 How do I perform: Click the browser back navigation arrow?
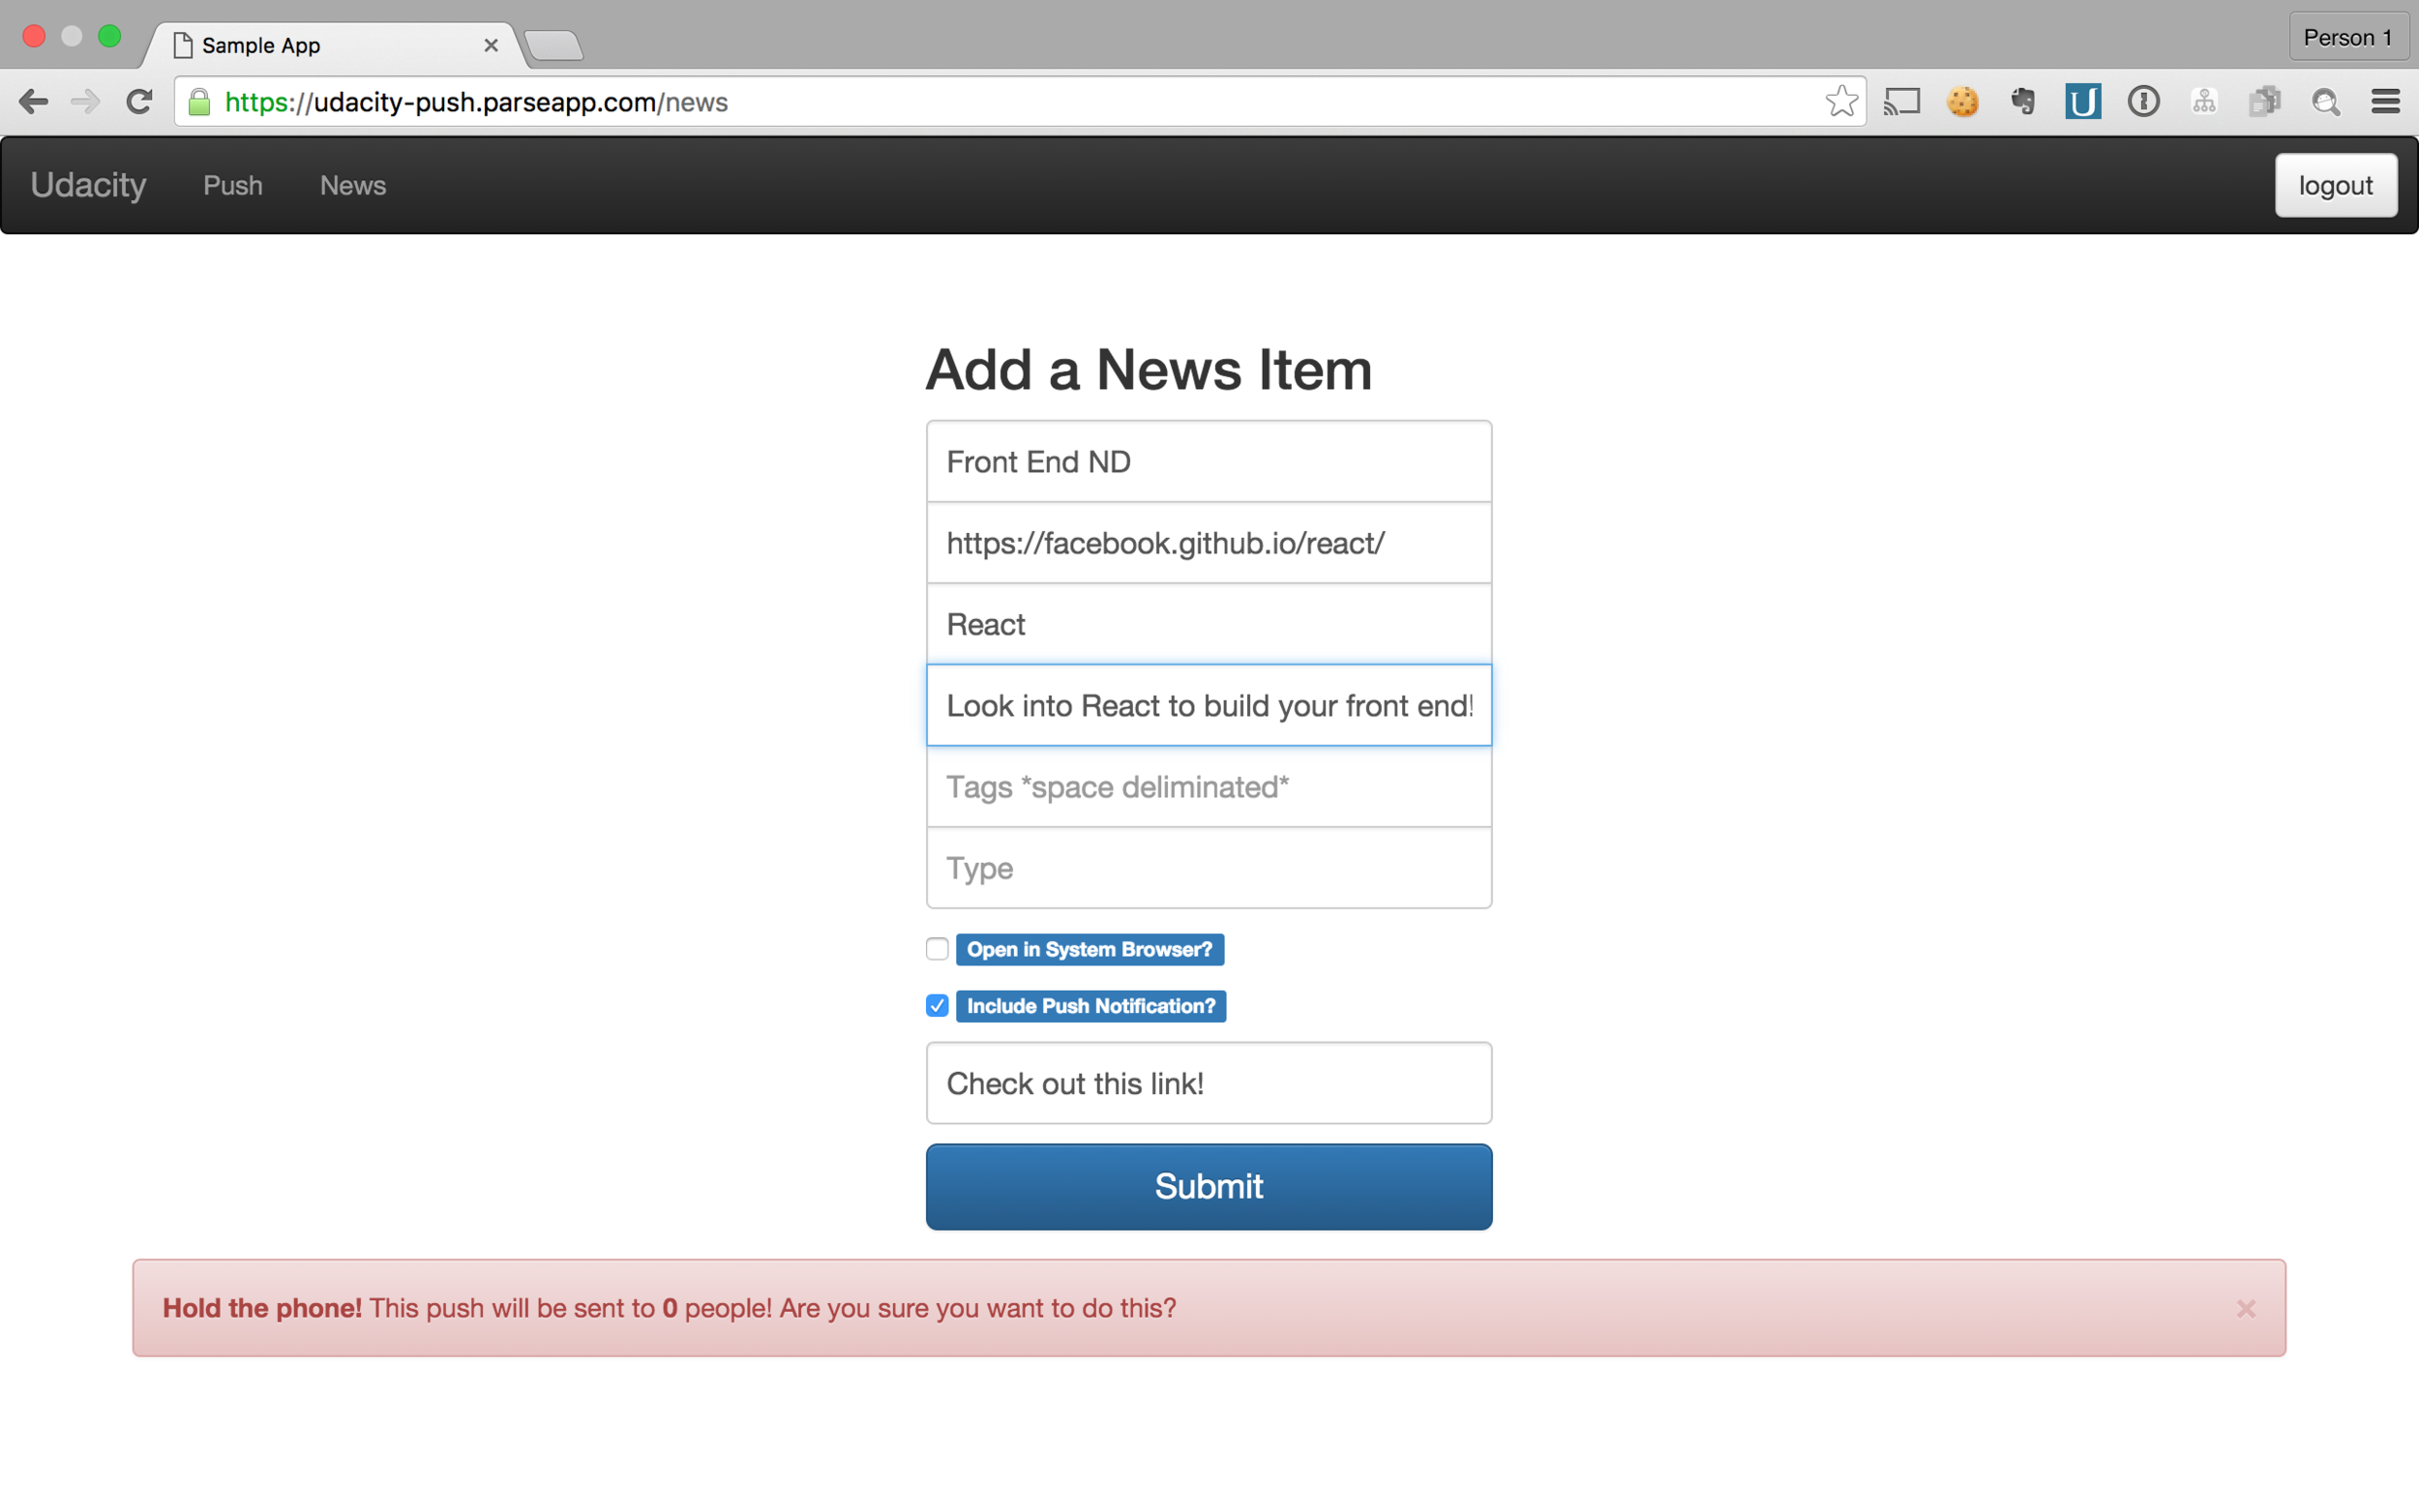coord(33,101)
